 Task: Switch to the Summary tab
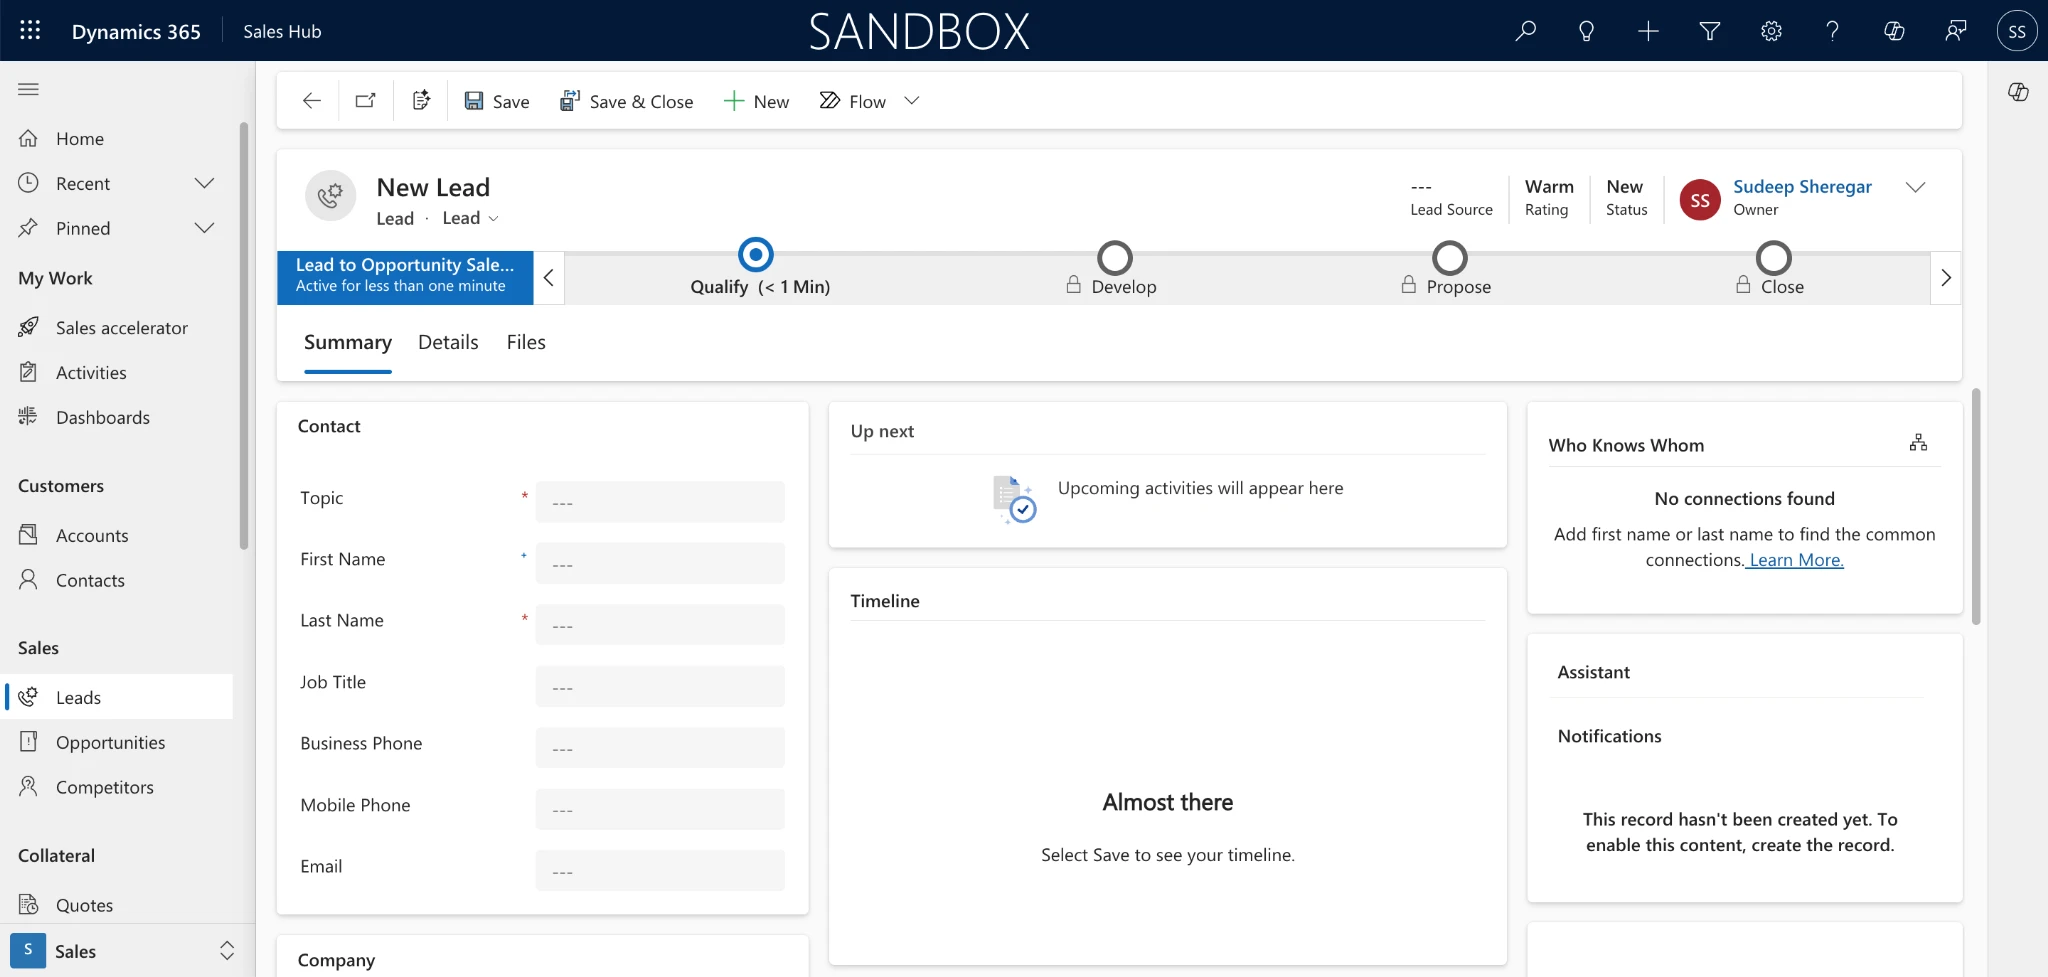pyautogui.click(x=347, y=342)
